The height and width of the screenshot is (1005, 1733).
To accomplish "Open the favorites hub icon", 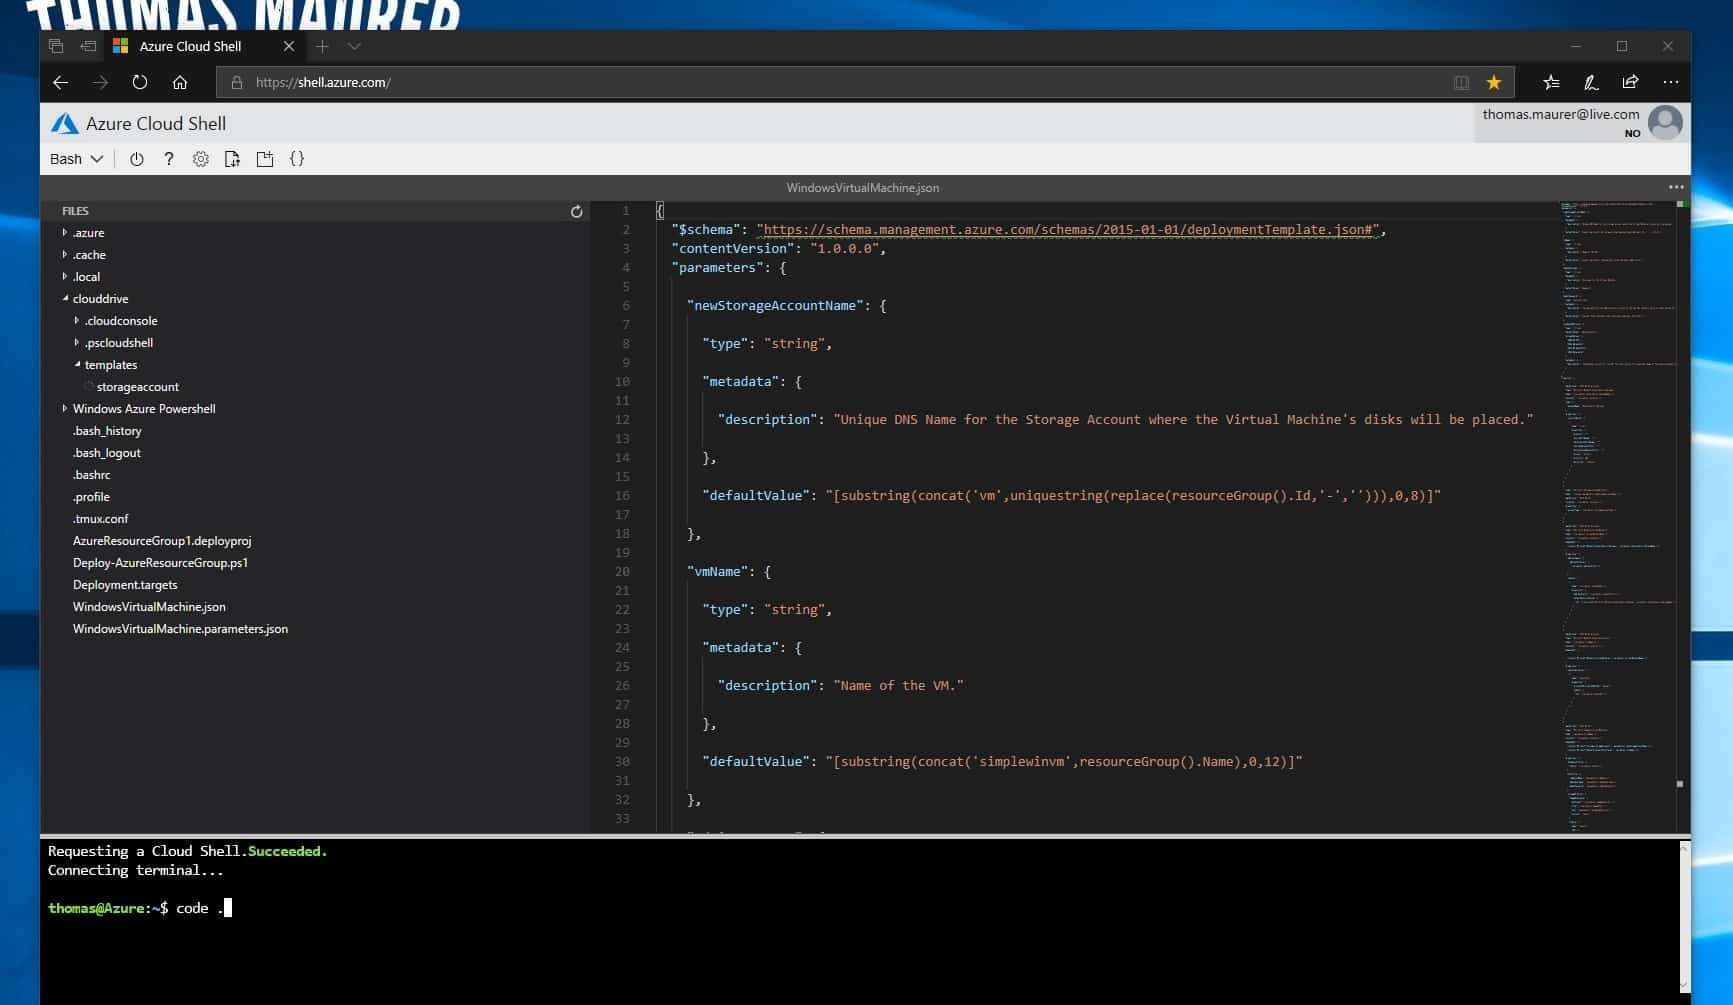I will click(x=1551, y=82).
